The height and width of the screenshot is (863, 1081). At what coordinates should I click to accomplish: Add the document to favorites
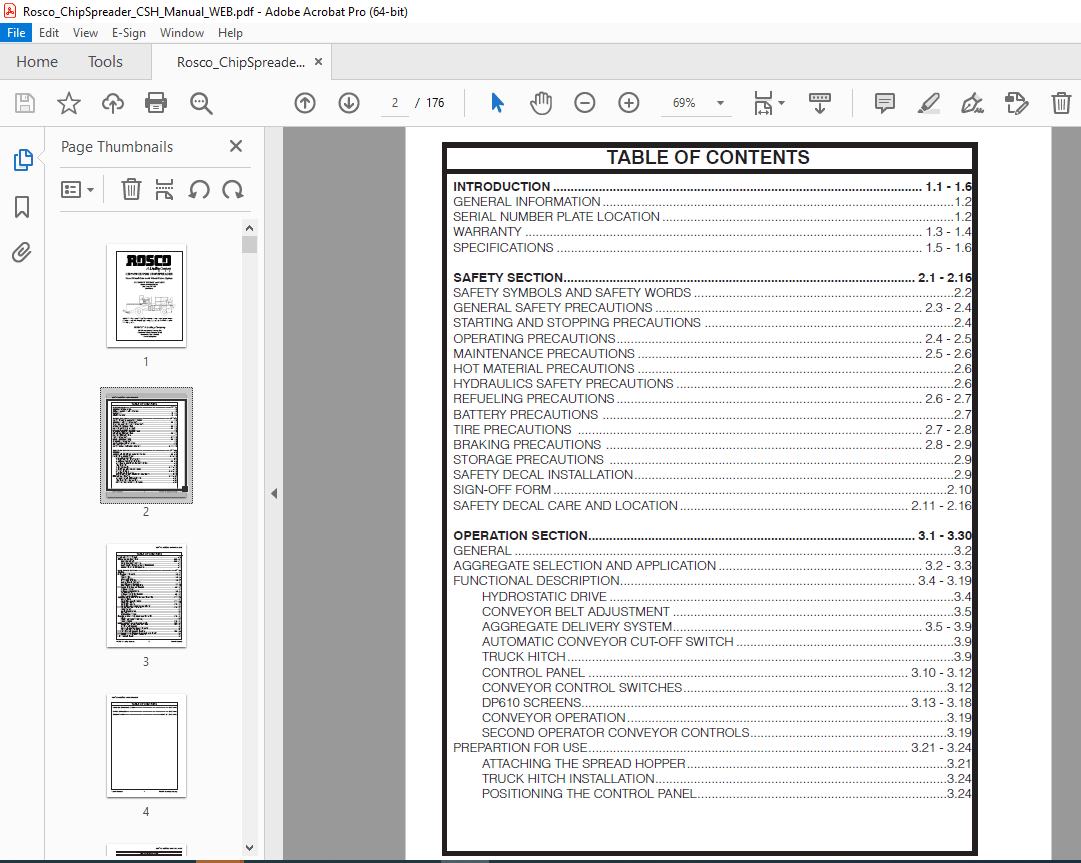pyautogui.click(x=68, y=102)
